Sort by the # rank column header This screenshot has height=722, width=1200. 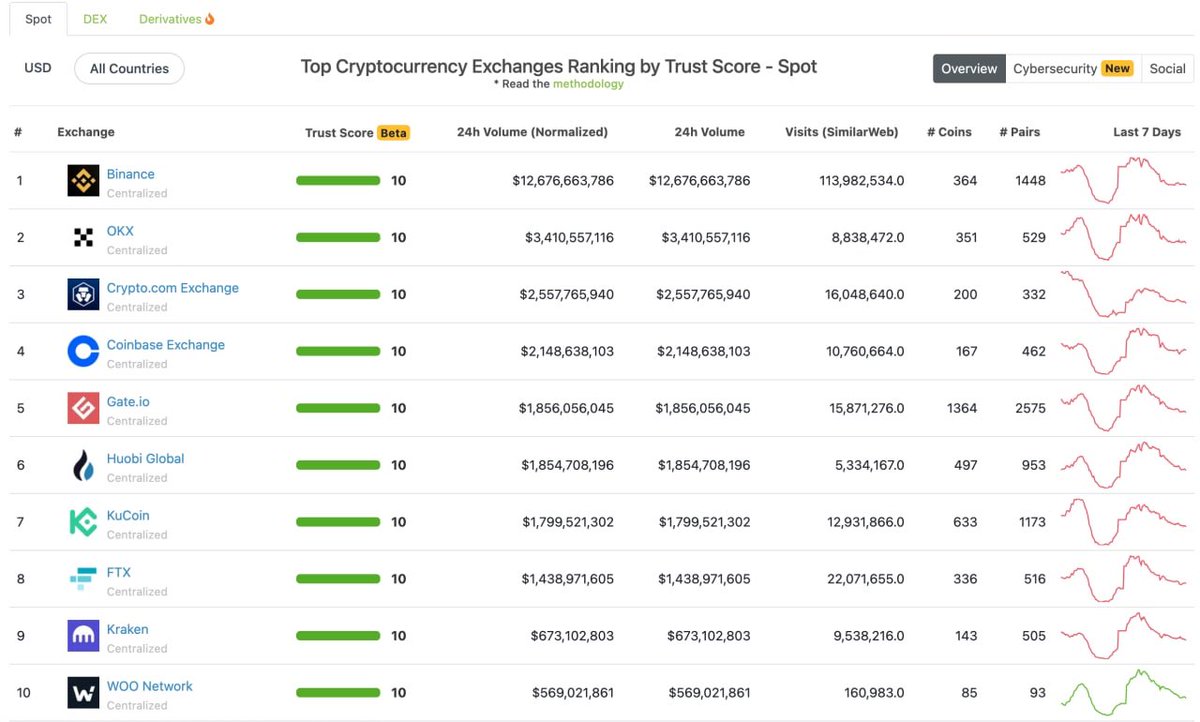pos(18,132)
